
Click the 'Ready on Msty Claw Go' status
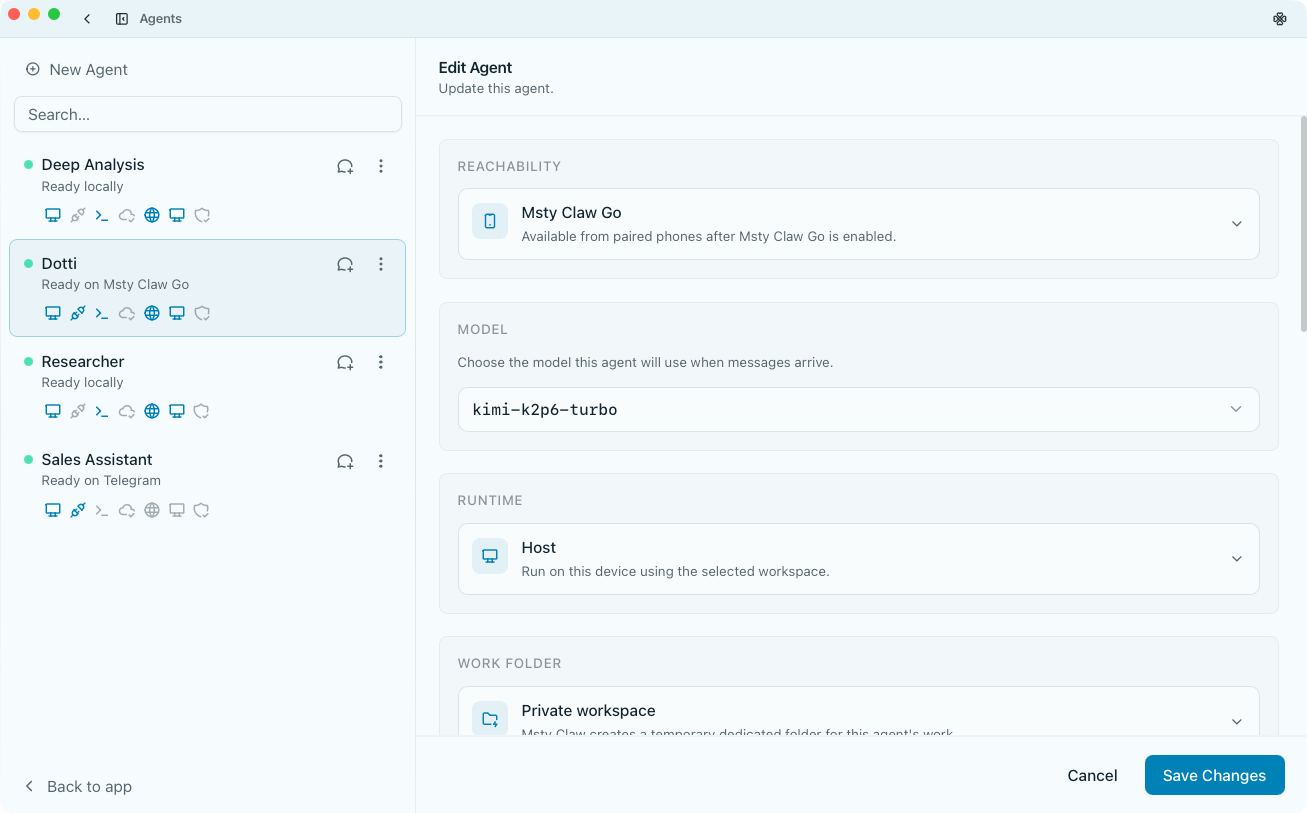tap(115, 284)
